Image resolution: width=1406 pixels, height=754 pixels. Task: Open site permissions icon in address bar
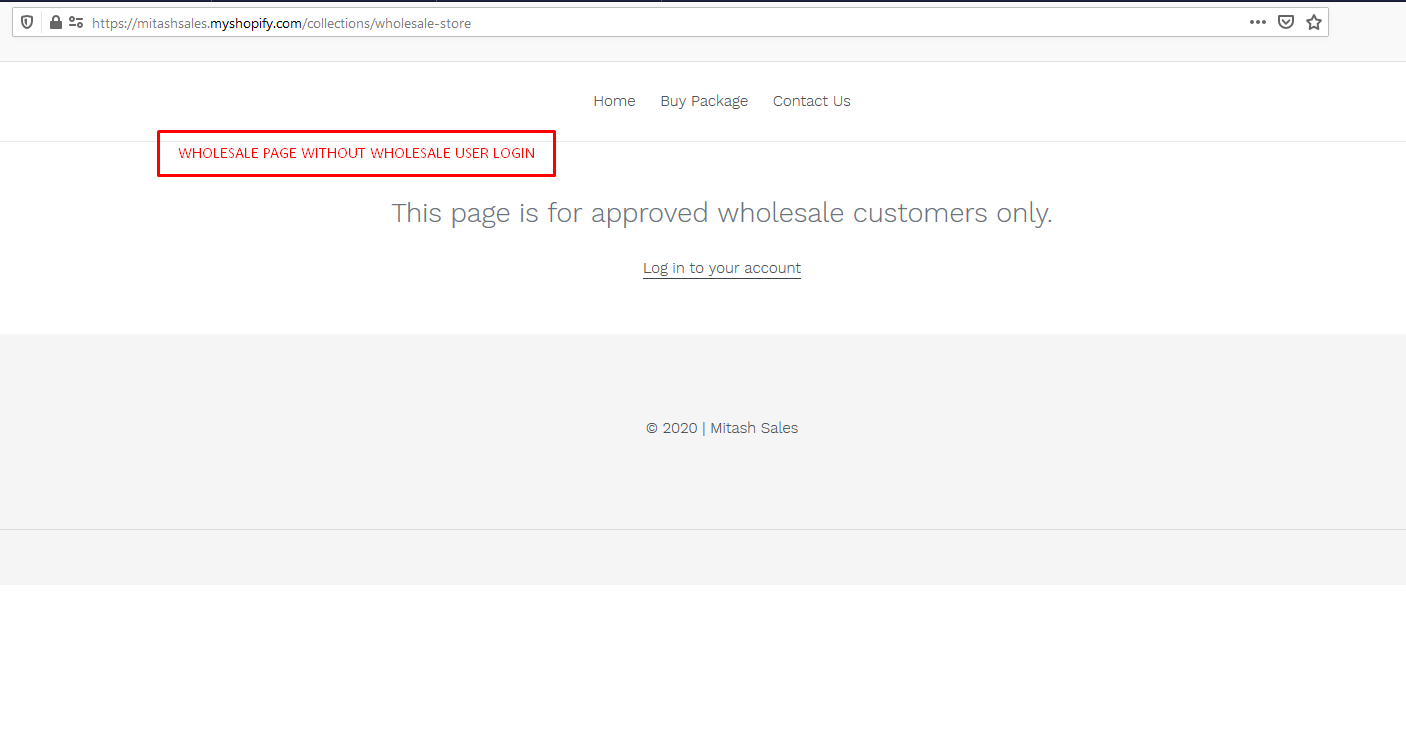(76, 22)
